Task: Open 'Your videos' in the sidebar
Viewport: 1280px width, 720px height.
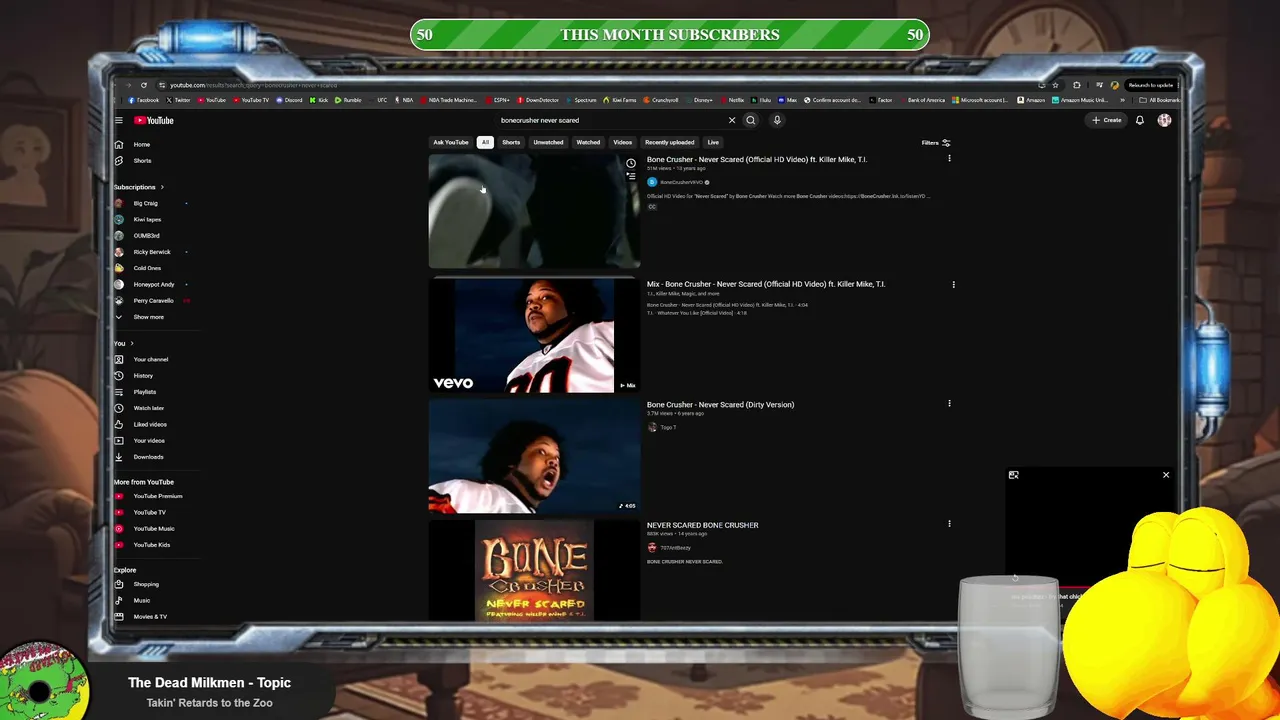Action: (150, 440)
